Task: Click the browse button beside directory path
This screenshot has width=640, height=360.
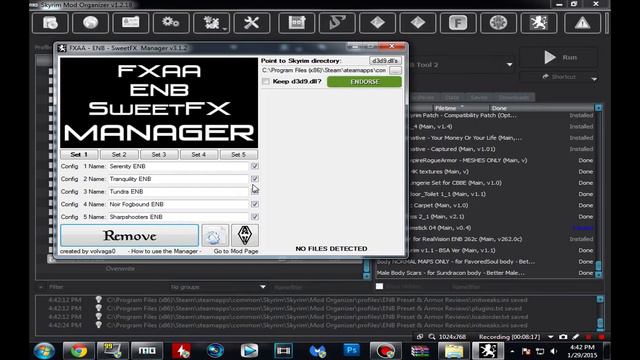Action: coord(395,70)
